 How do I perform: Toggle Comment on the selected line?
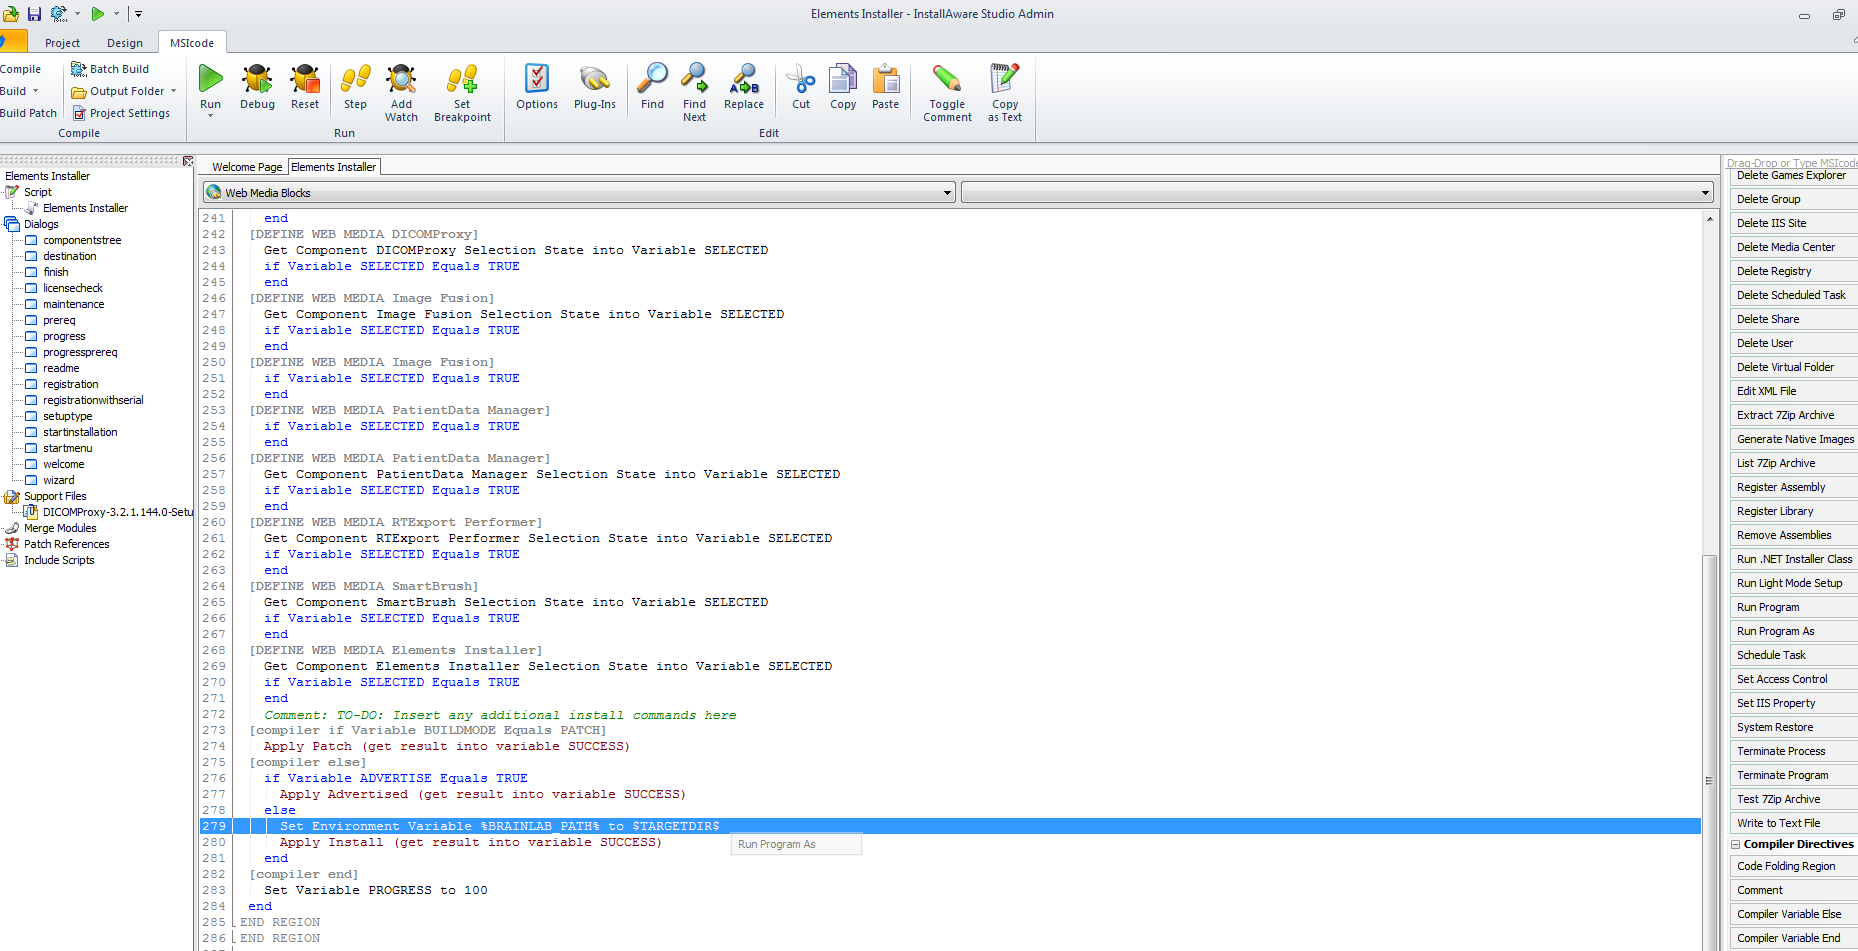pos(947,92)
